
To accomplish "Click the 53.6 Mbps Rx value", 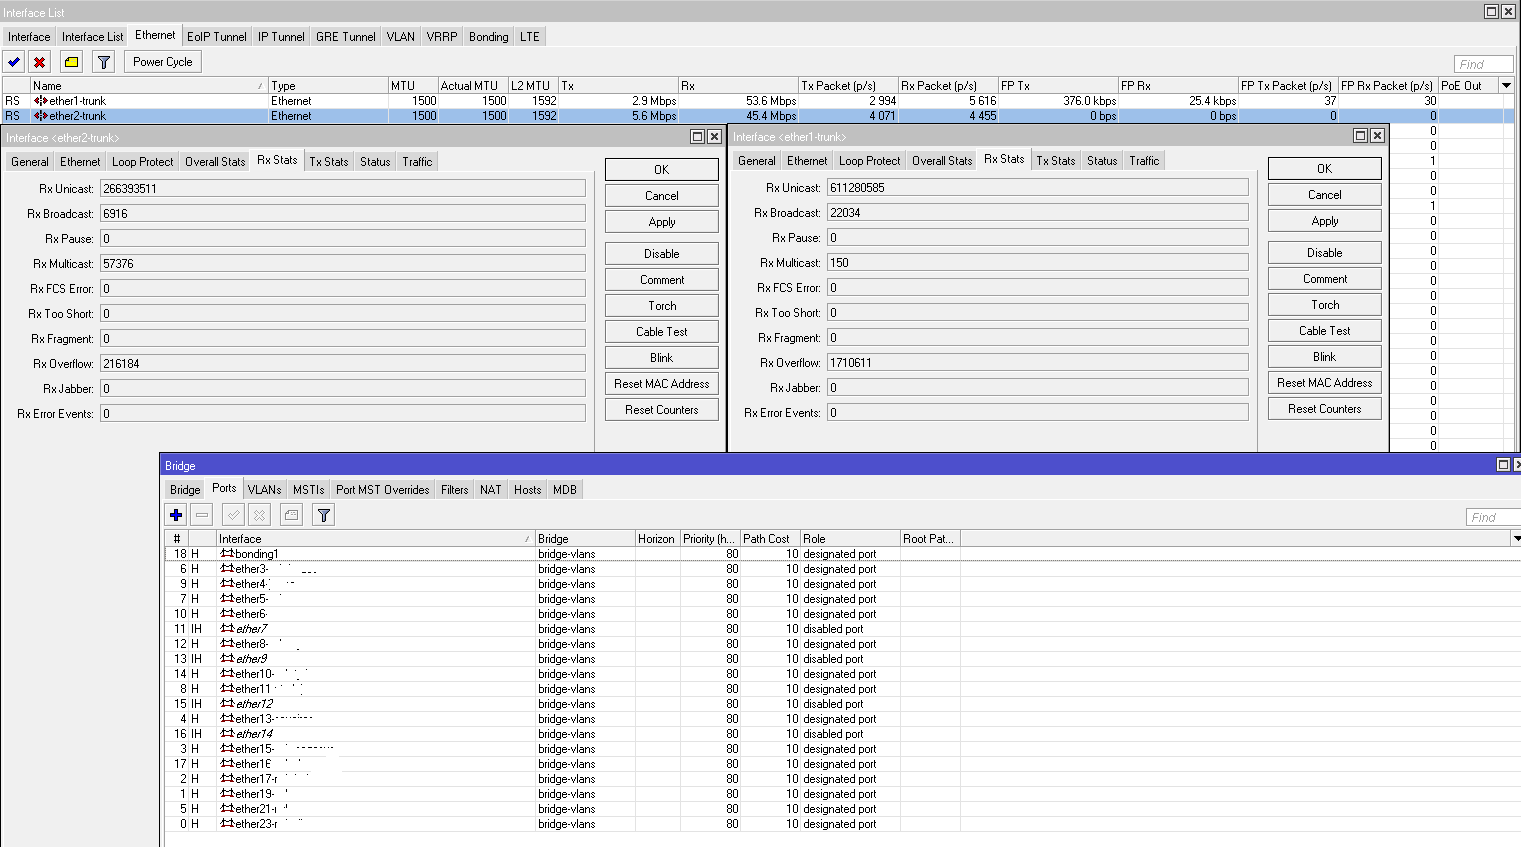I will coord(770,101).
